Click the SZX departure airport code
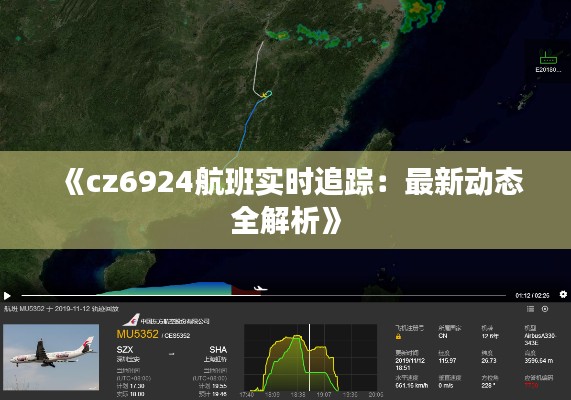 [x=125, y=350]
